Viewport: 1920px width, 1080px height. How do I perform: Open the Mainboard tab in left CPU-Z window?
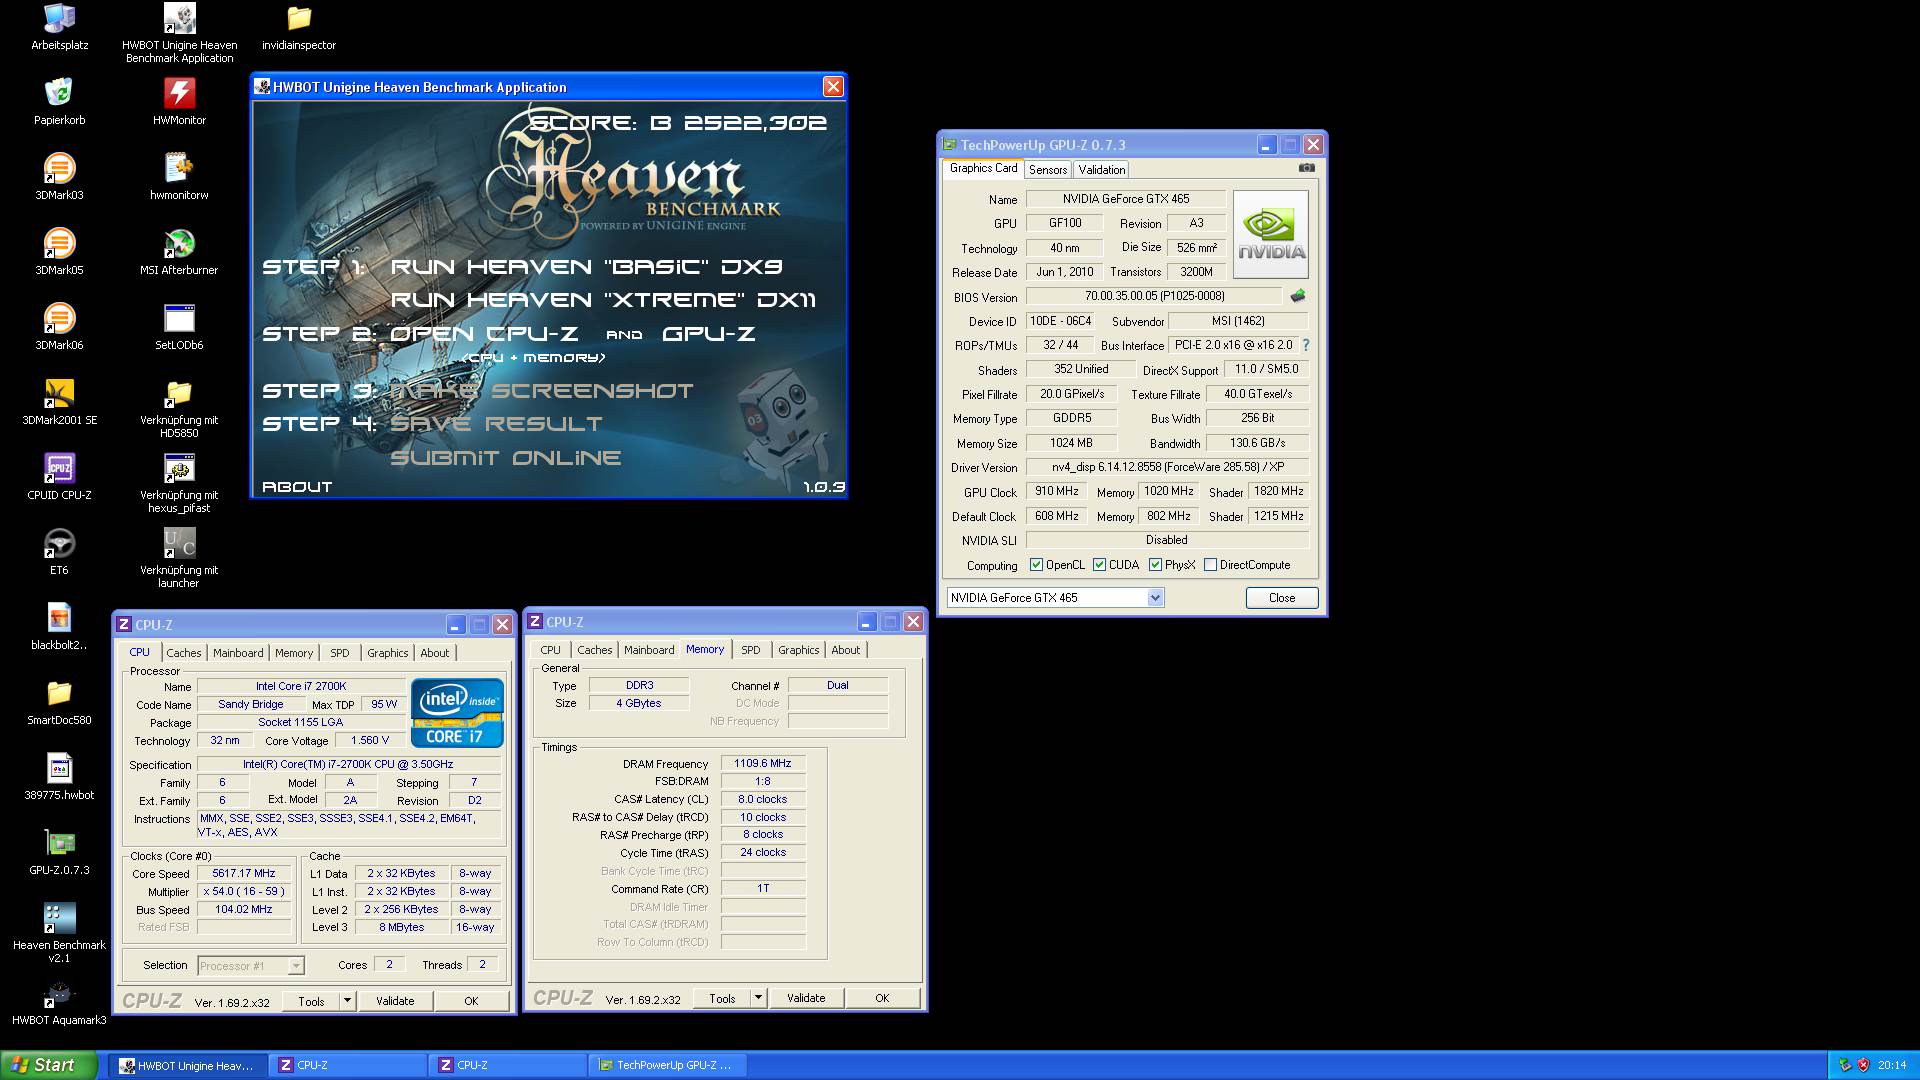click(238, 653)
